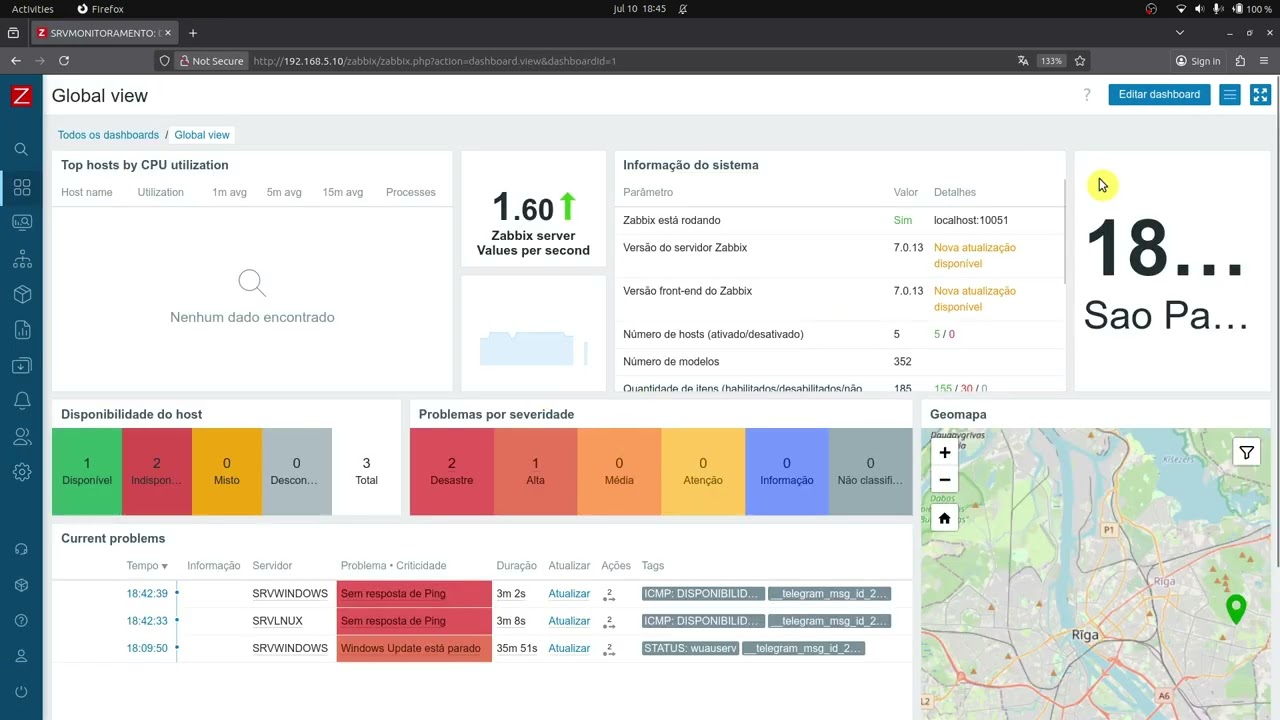Click the Alta severity tile
This screenshot has width=1280, height=720.
536,472
